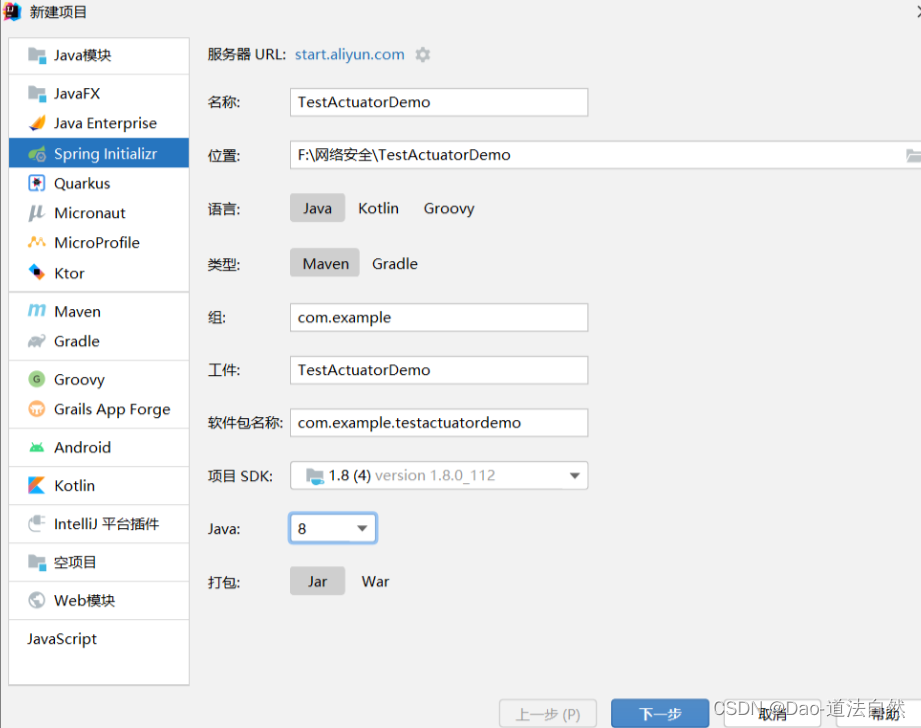Select Java as the language
This screenshot has height=728, width=921.
[317, 208]
